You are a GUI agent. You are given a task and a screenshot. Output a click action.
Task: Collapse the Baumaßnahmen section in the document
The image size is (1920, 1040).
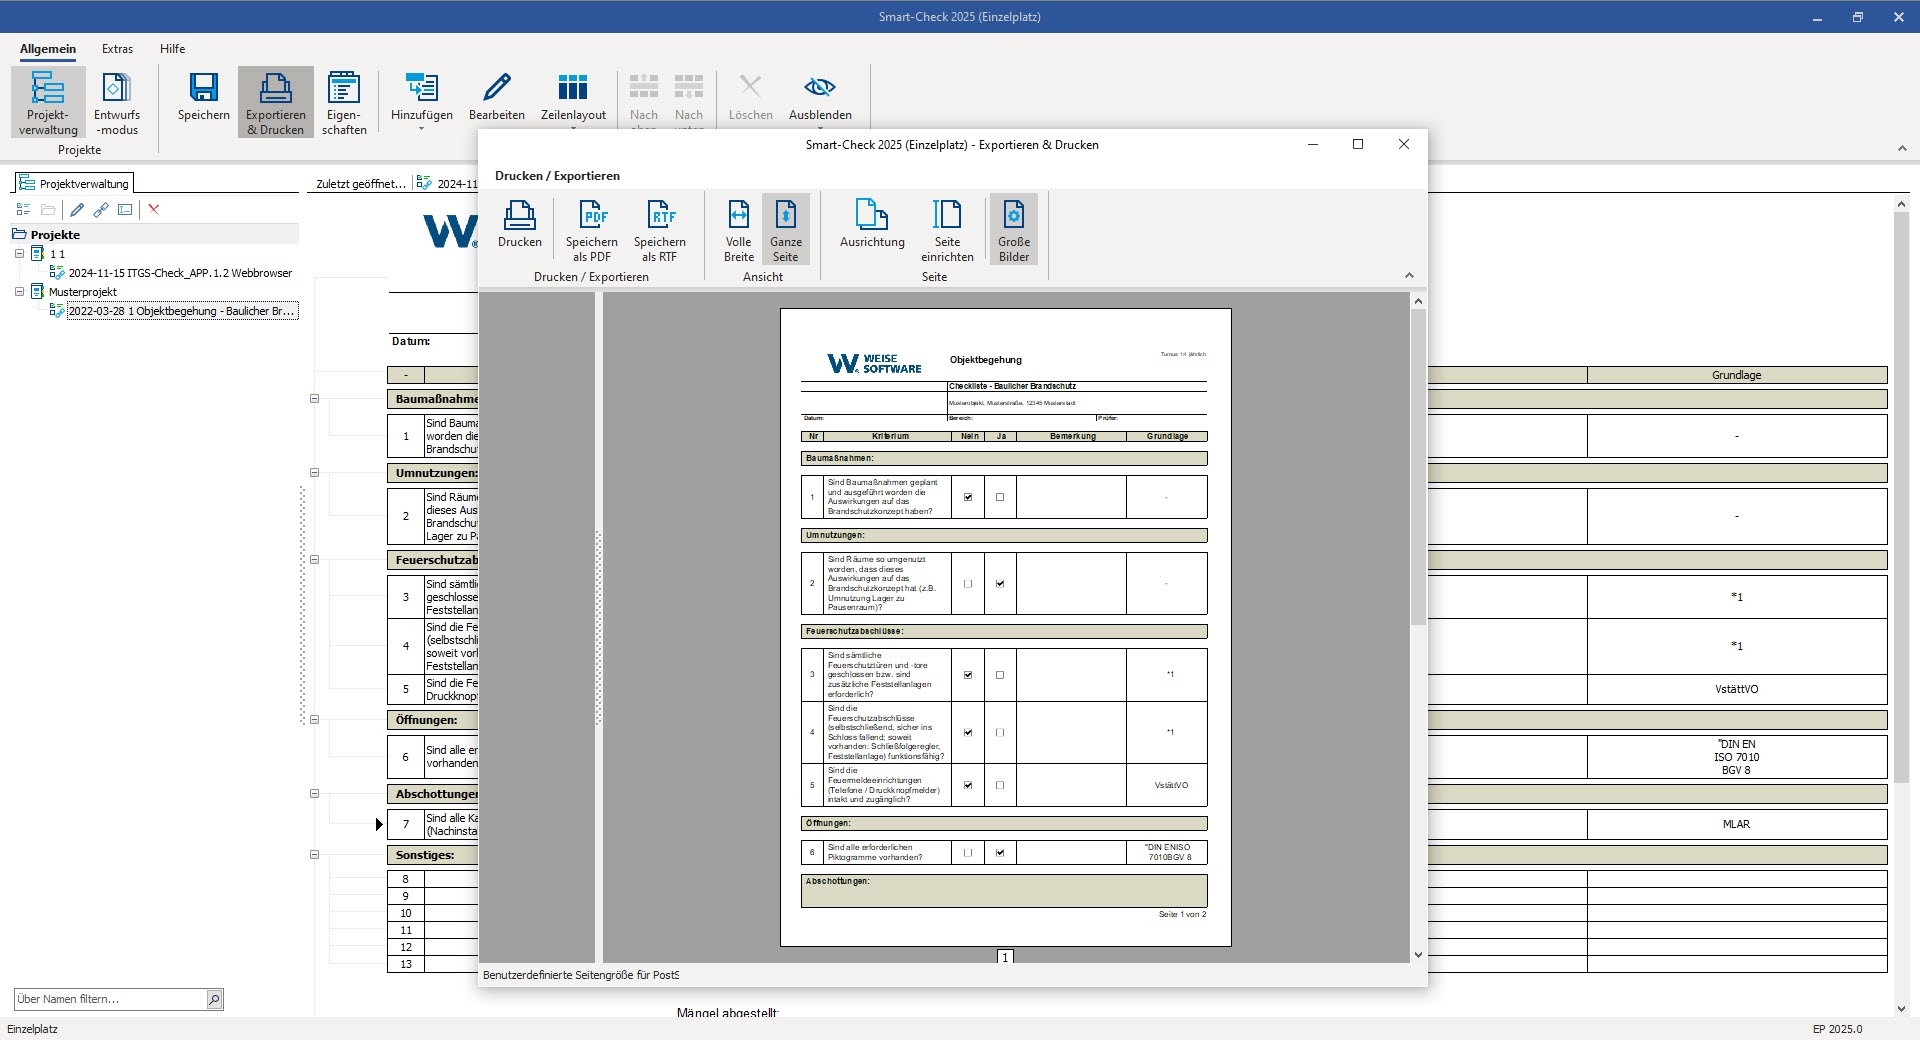(314, 399)
